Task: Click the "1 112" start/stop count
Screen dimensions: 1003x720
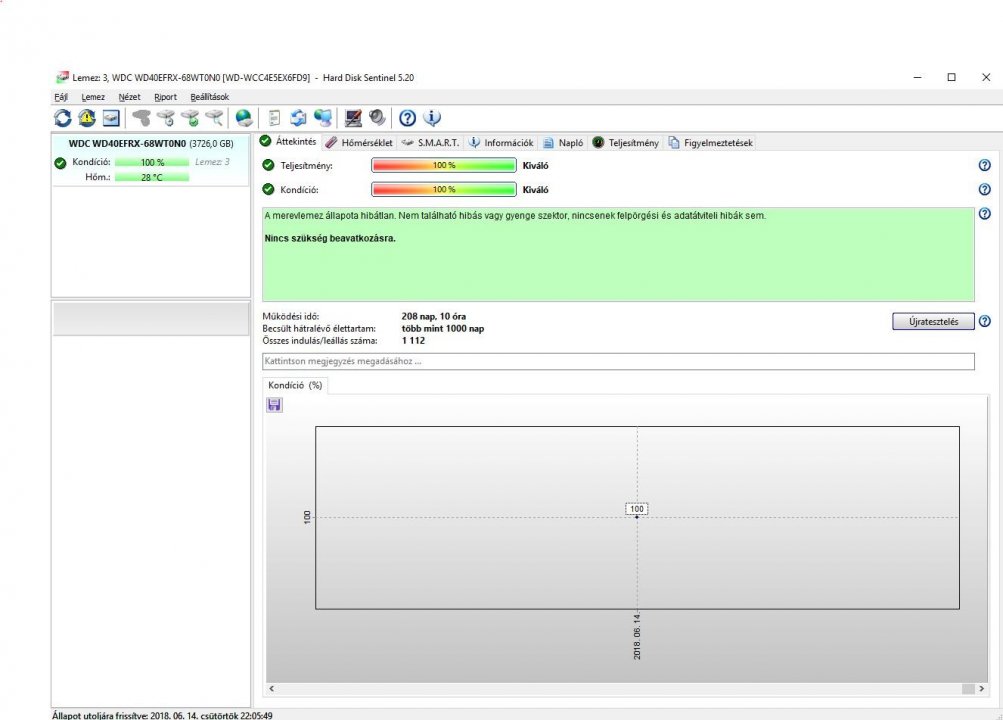Action: coord(413,340)
